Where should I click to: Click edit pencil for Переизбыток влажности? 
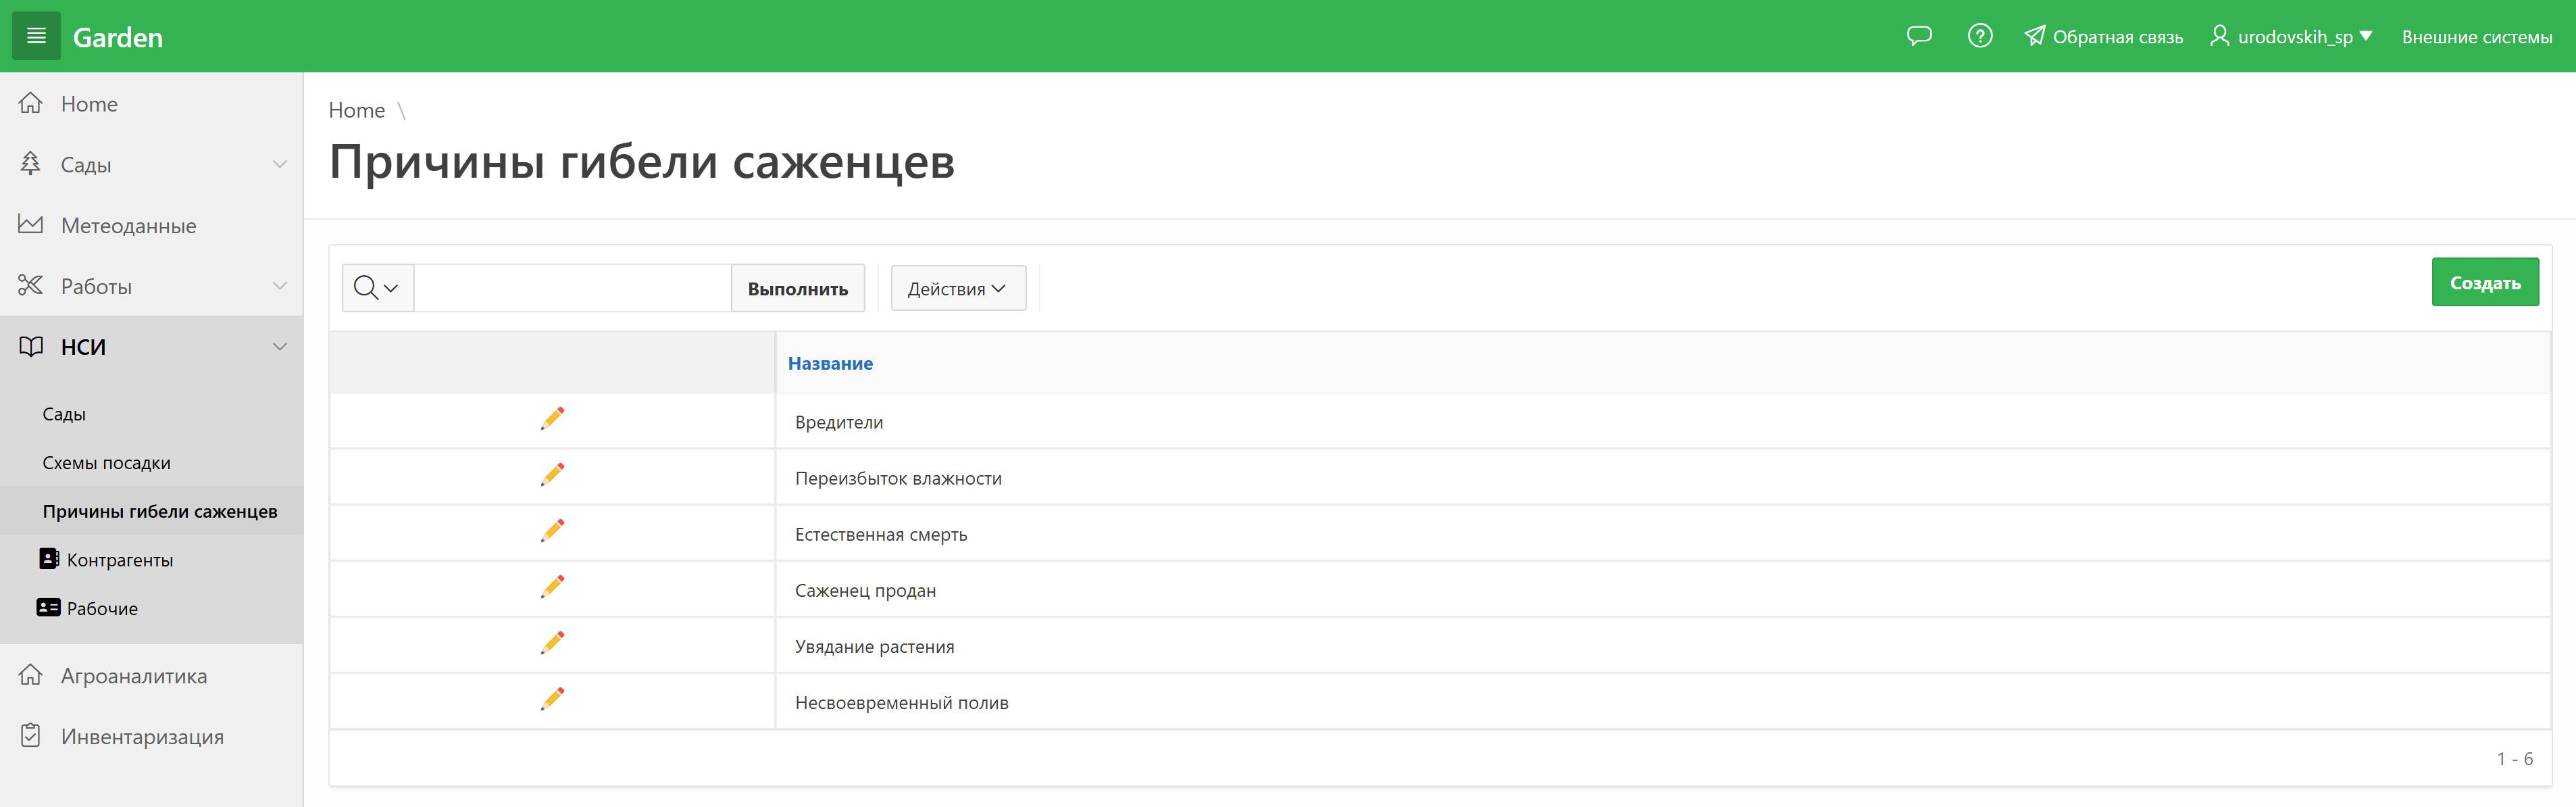point(552,475)
